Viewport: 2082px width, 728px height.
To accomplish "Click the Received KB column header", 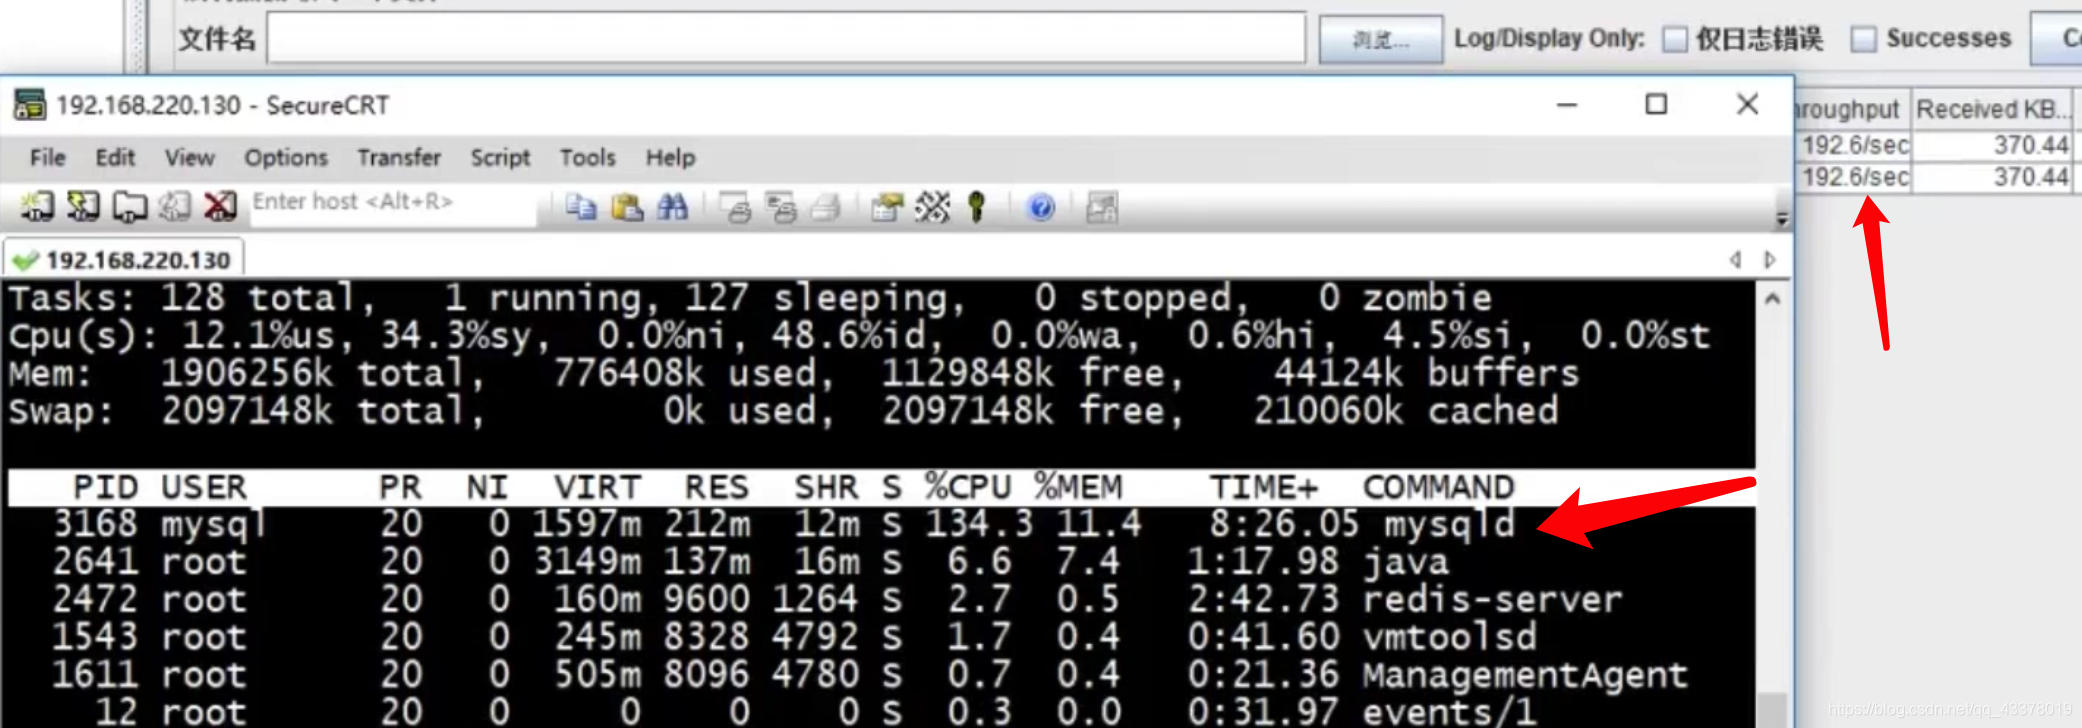I will click(1993, 108).
